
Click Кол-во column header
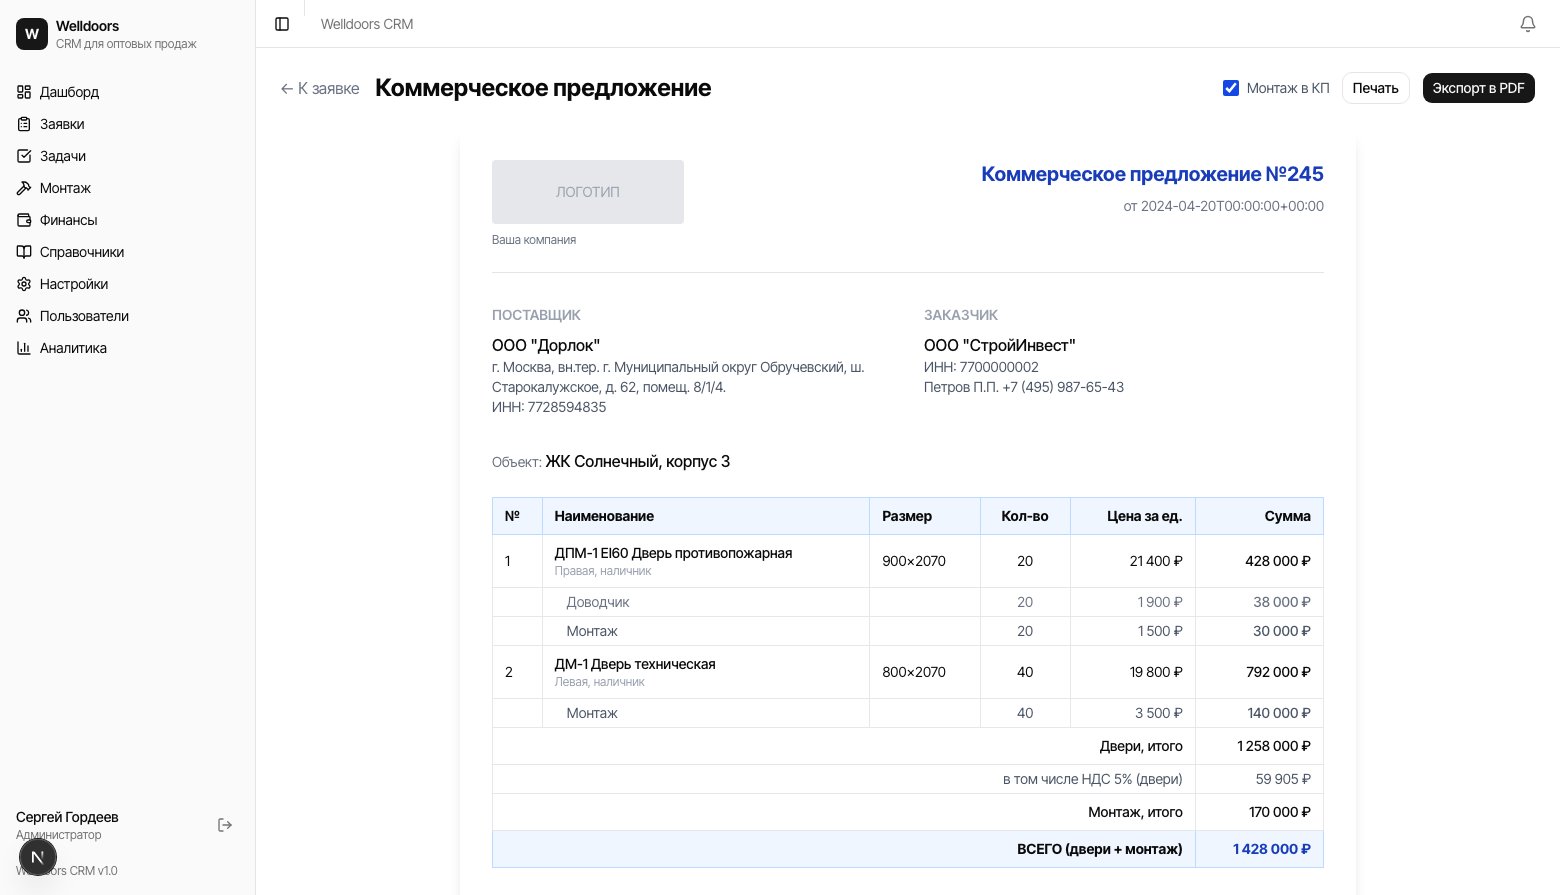(1025, 516)
